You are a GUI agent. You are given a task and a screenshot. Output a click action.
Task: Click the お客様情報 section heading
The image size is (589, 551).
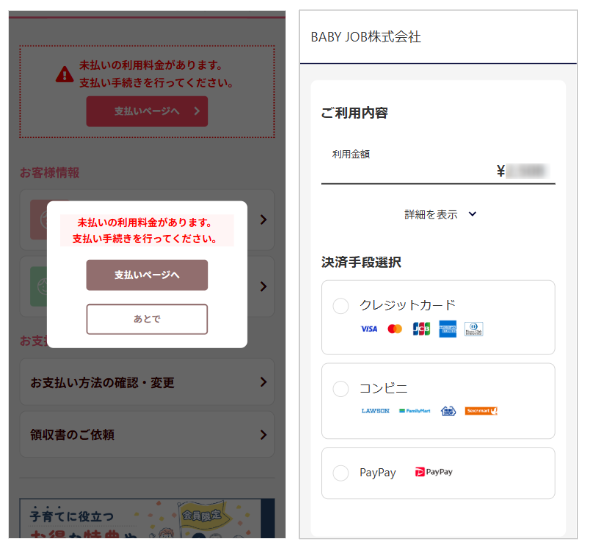click(50, 173)
